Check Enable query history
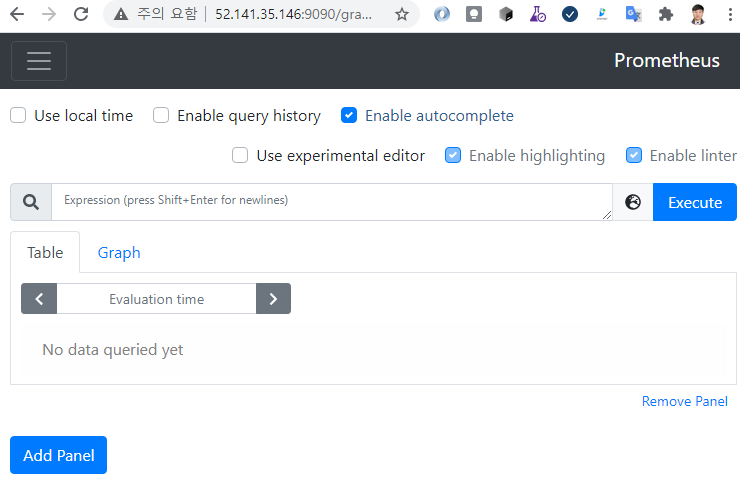 [161, 115]
